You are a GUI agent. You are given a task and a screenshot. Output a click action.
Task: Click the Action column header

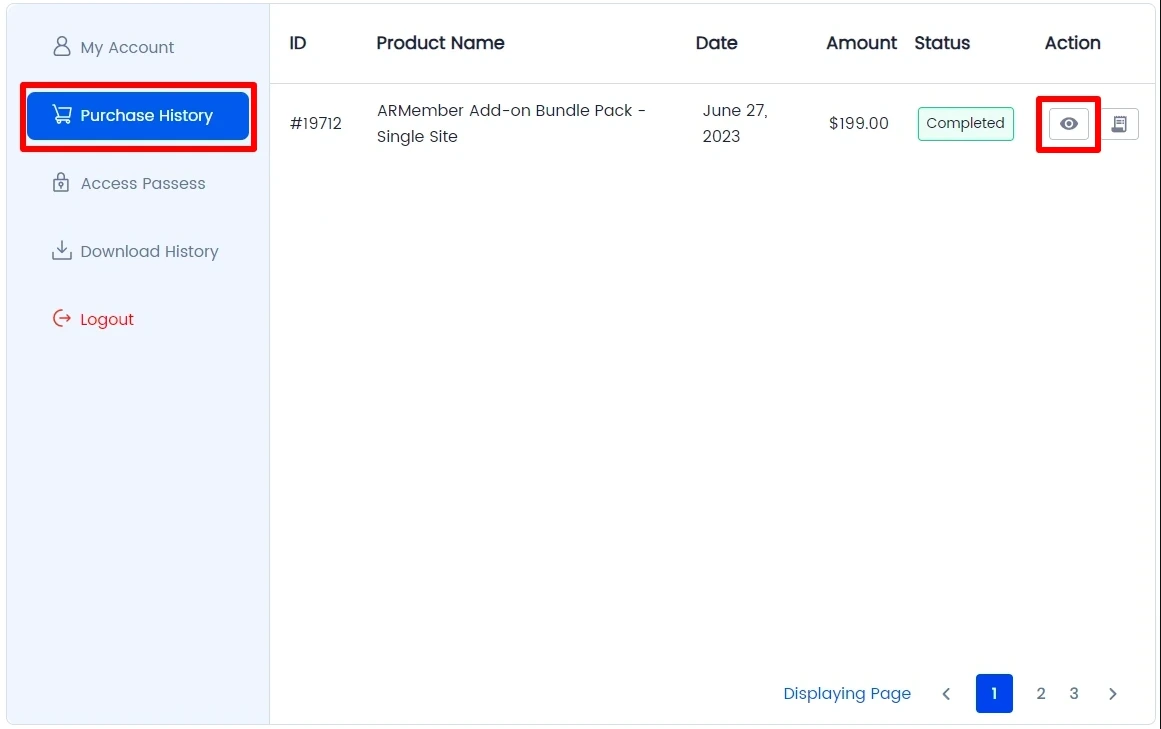click(x=1072, y=43)
